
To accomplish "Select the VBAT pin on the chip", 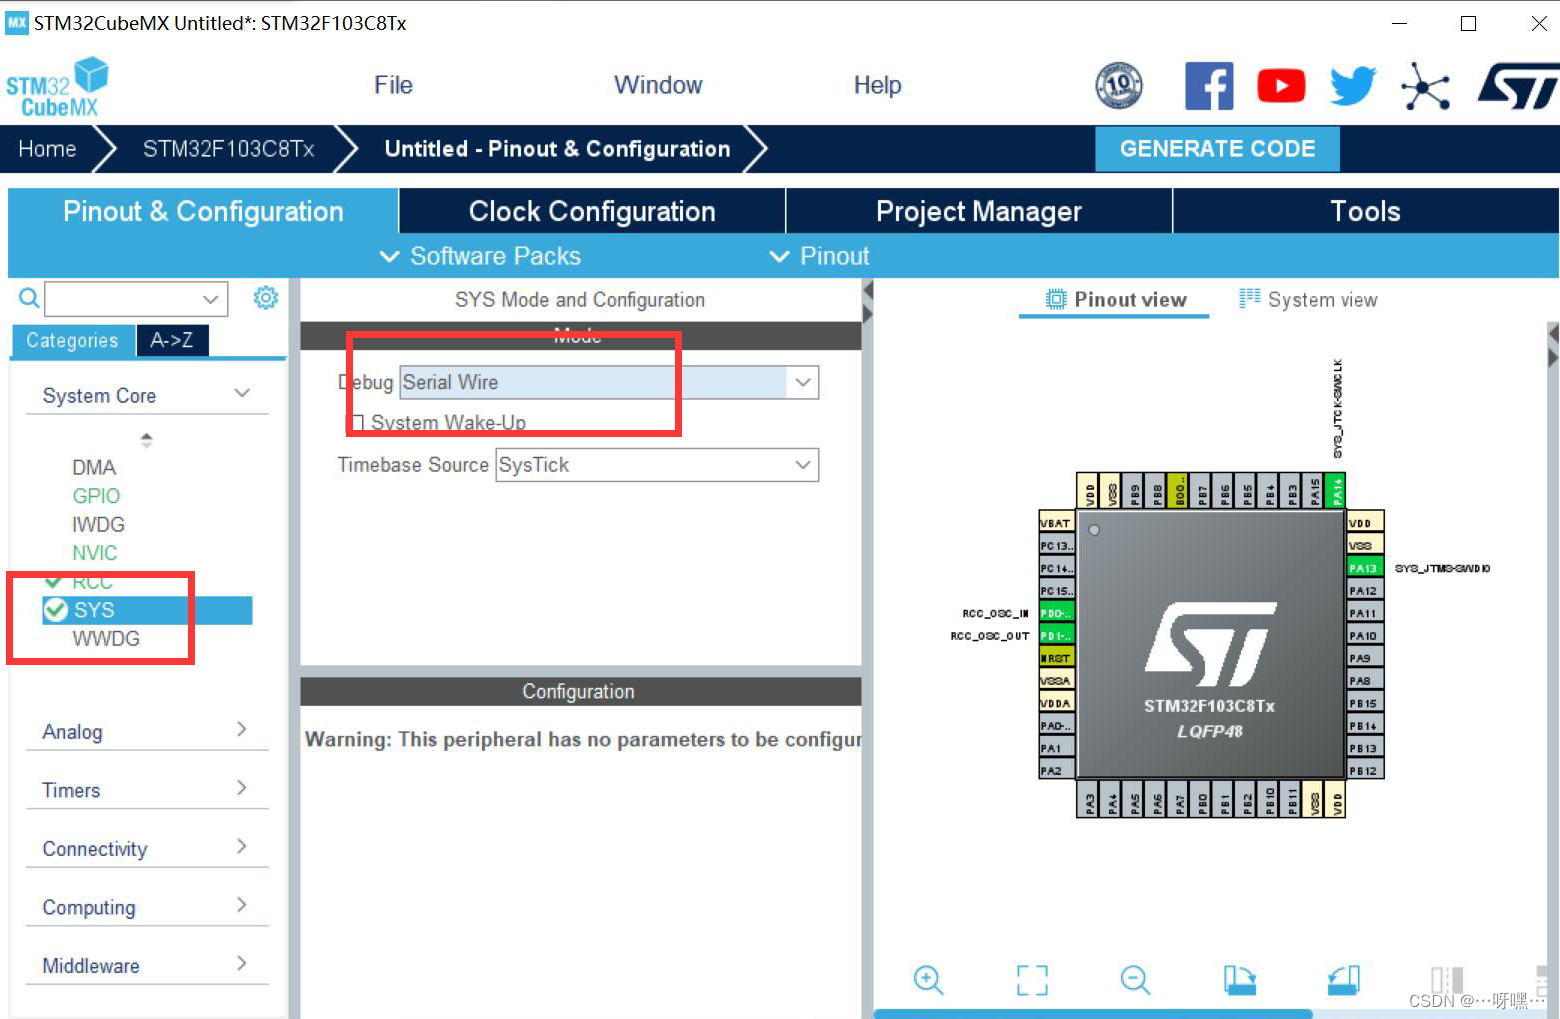I will (1056, 523).
